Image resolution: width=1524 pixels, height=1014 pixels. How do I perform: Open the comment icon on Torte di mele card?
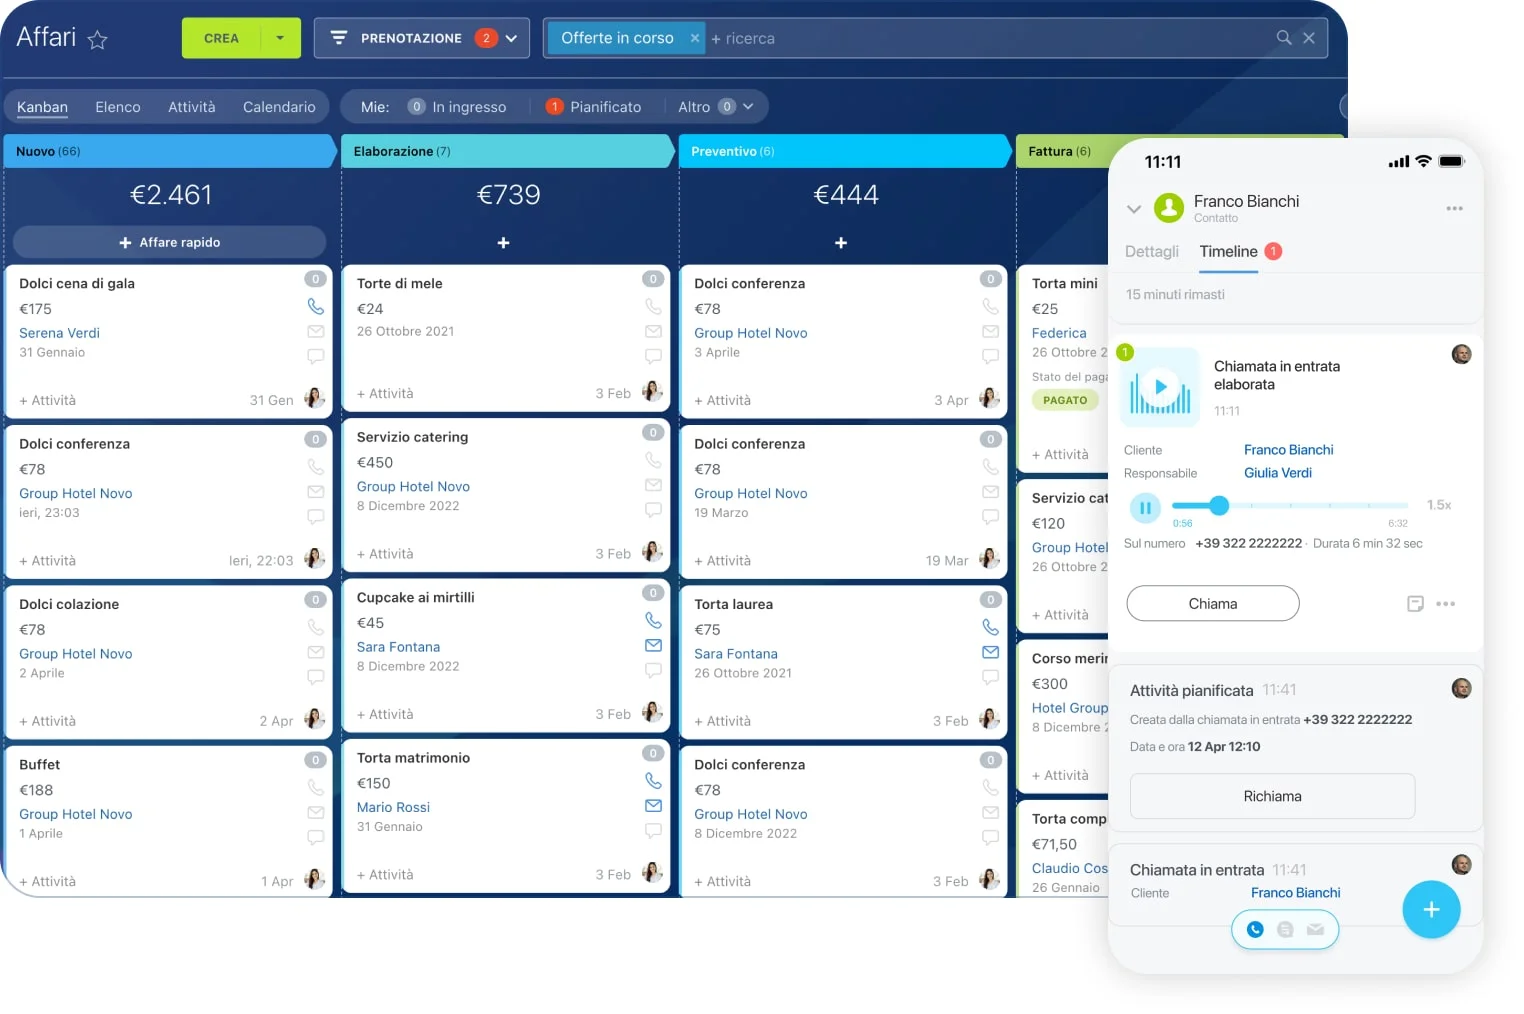[x=653, y=356]
